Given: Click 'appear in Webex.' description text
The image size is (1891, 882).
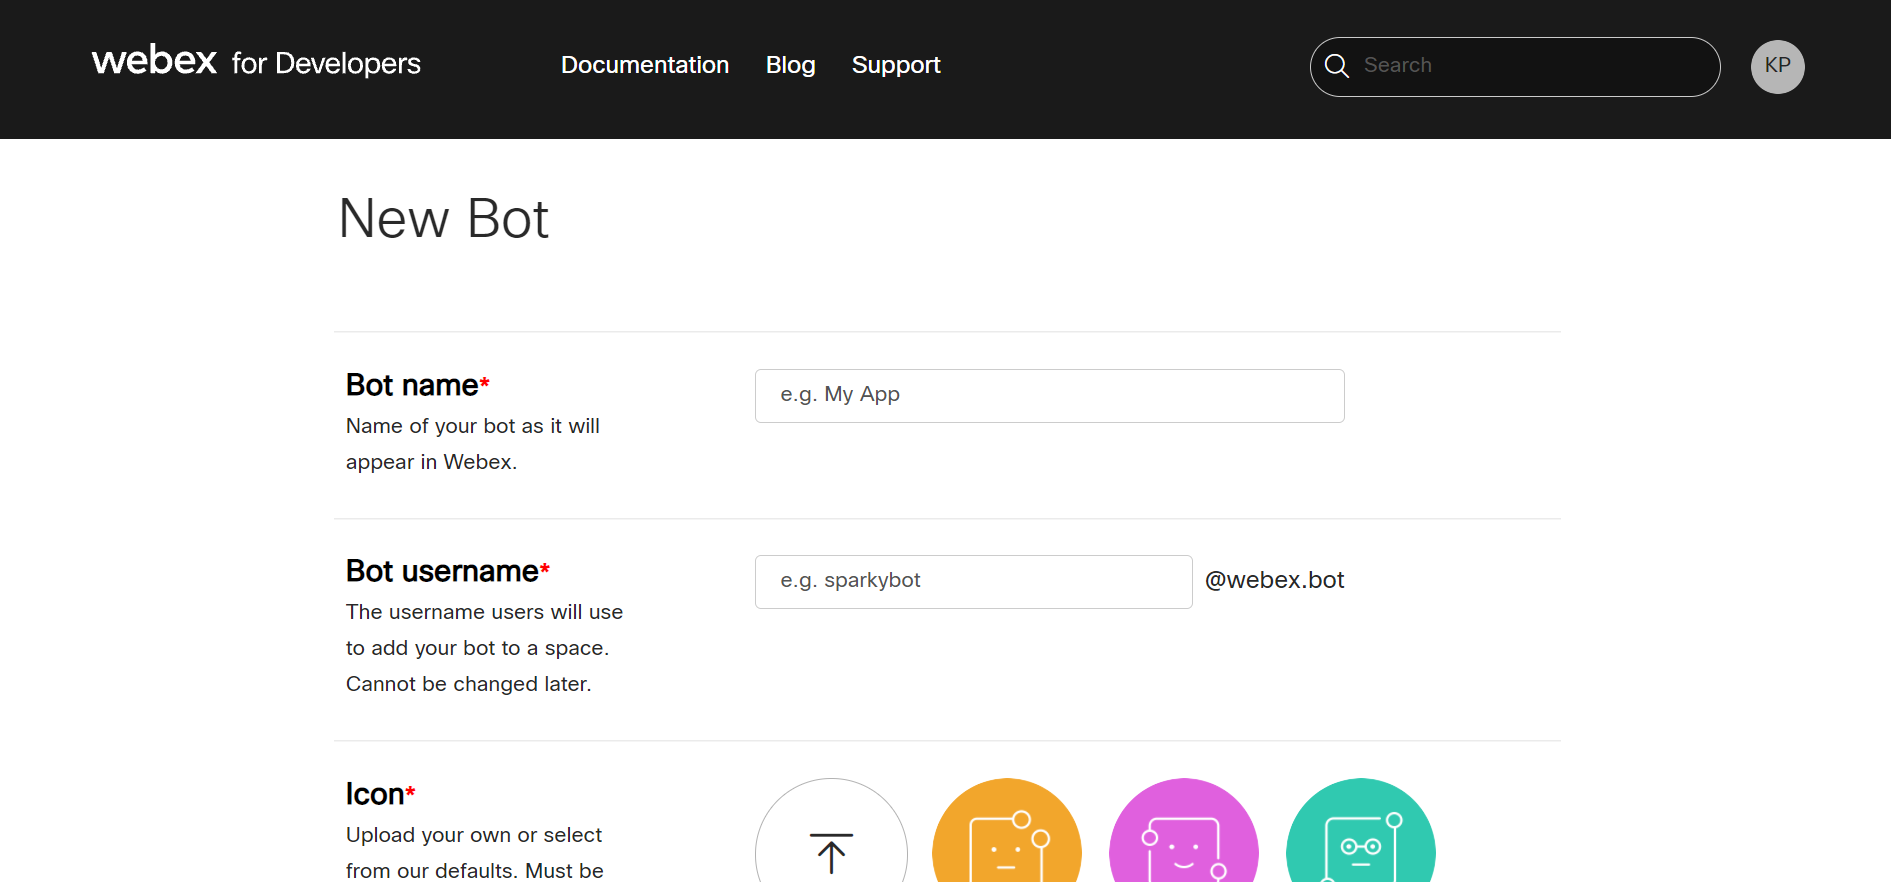Looking at the screenshot, I should coord(431,462).
